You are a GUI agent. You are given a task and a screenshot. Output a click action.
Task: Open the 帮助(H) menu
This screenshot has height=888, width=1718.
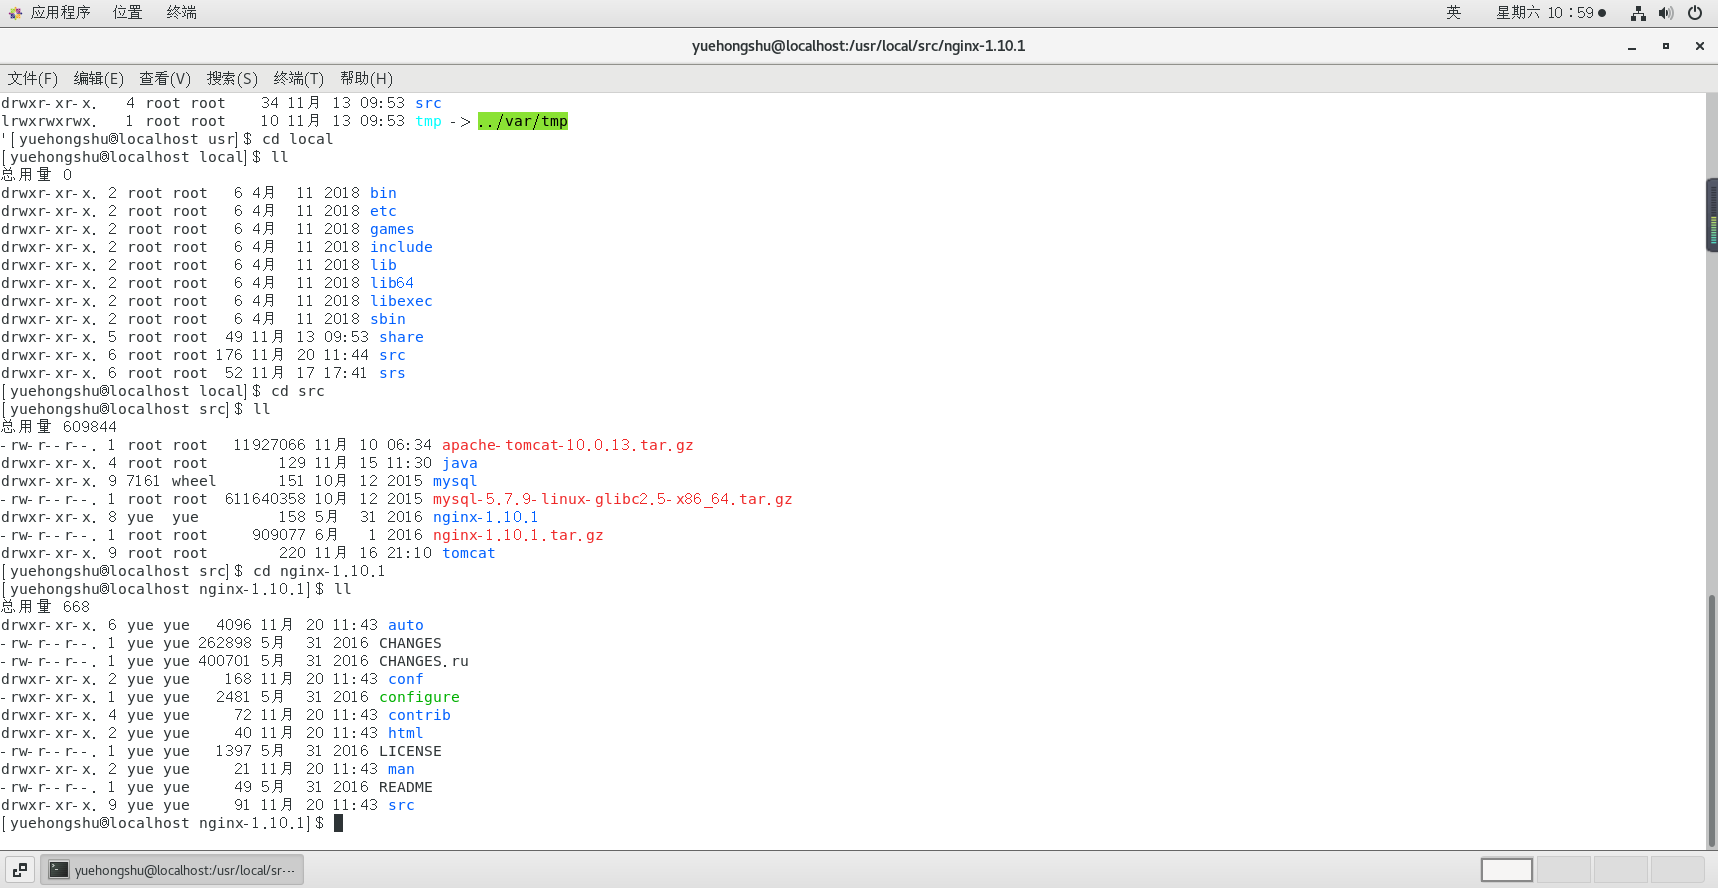coord(366,78)
